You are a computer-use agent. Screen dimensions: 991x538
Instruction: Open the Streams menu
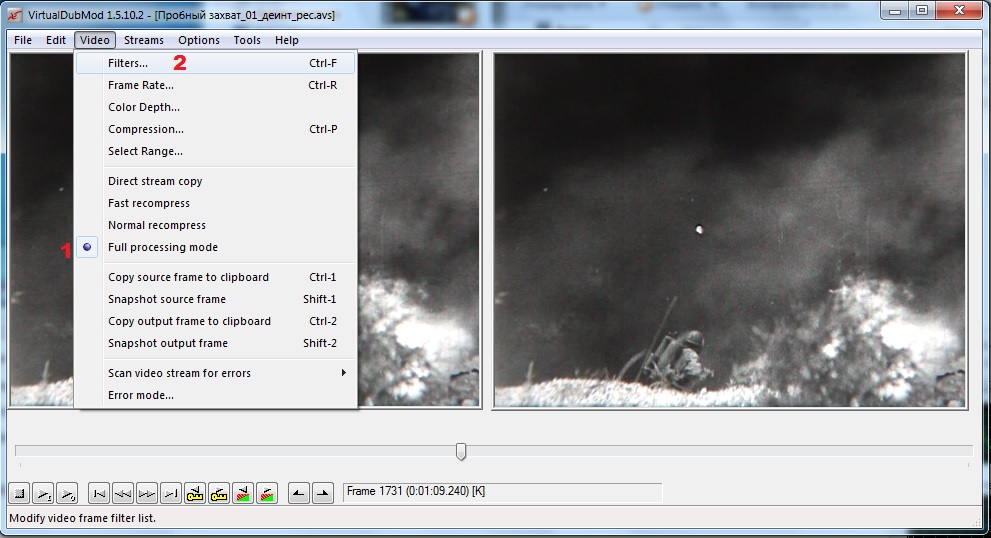(143, 40)
